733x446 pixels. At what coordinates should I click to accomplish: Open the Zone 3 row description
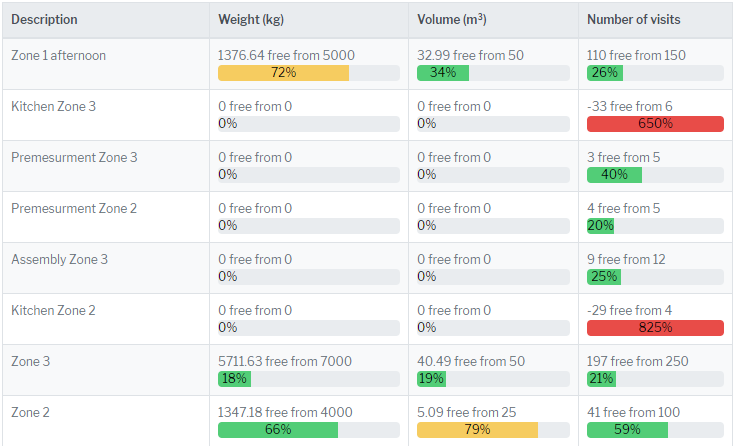pyautogui.click(x=30, y=362)
